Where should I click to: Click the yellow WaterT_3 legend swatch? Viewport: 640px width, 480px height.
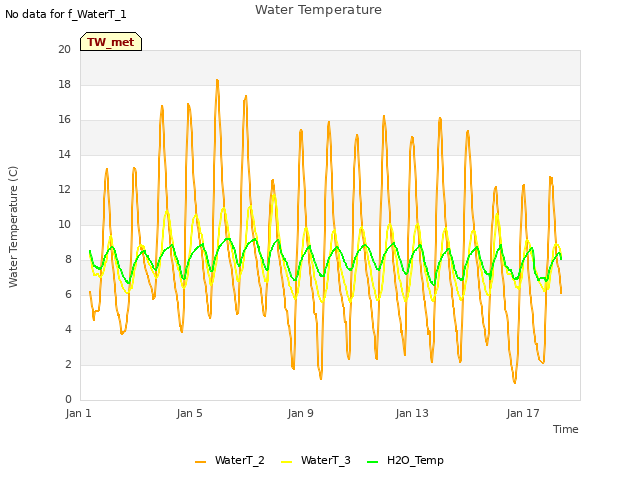[x=287, y=462]
